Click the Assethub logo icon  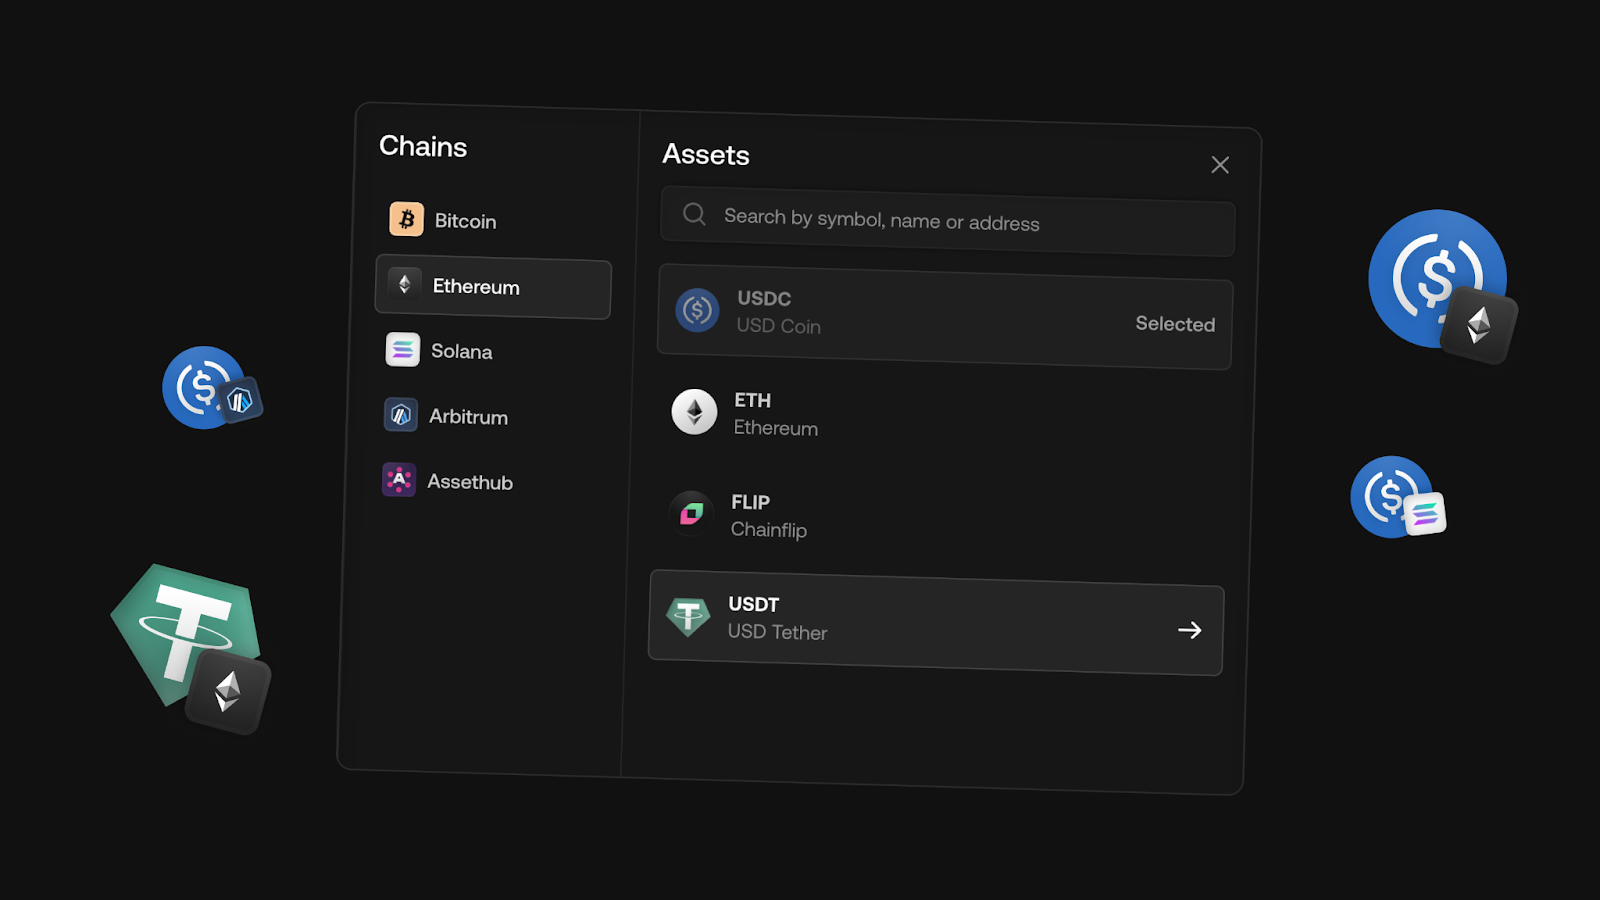click(x=399, y=480)
